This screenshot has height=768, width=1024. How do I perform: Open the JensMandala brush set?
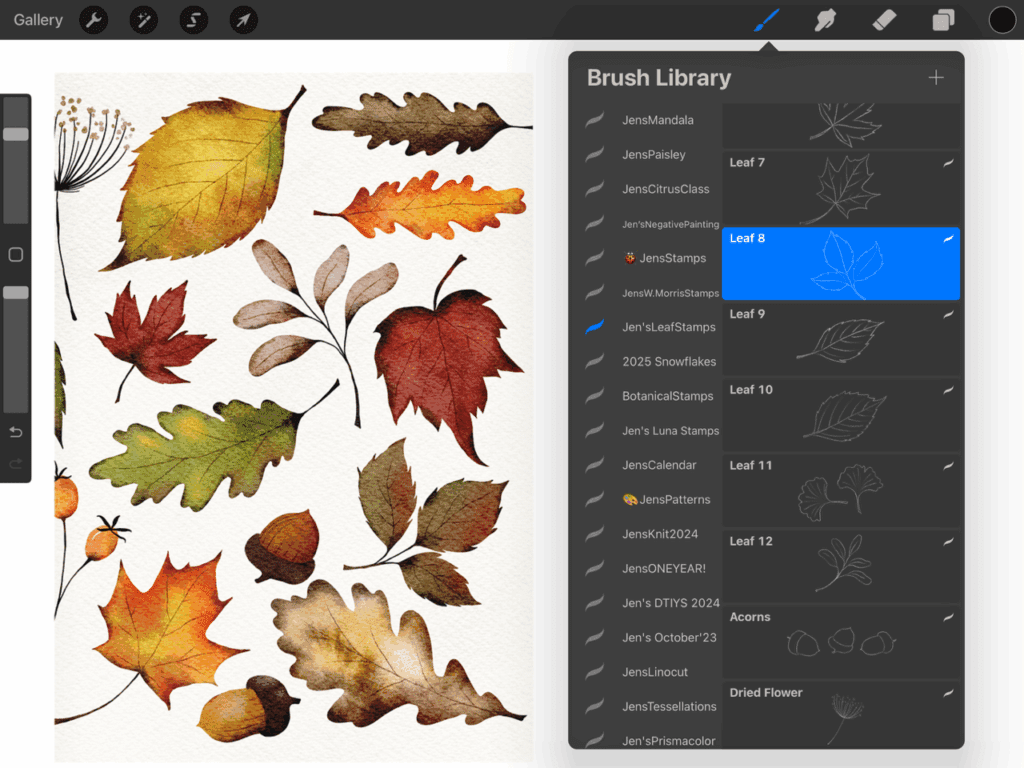coord(658,120)
